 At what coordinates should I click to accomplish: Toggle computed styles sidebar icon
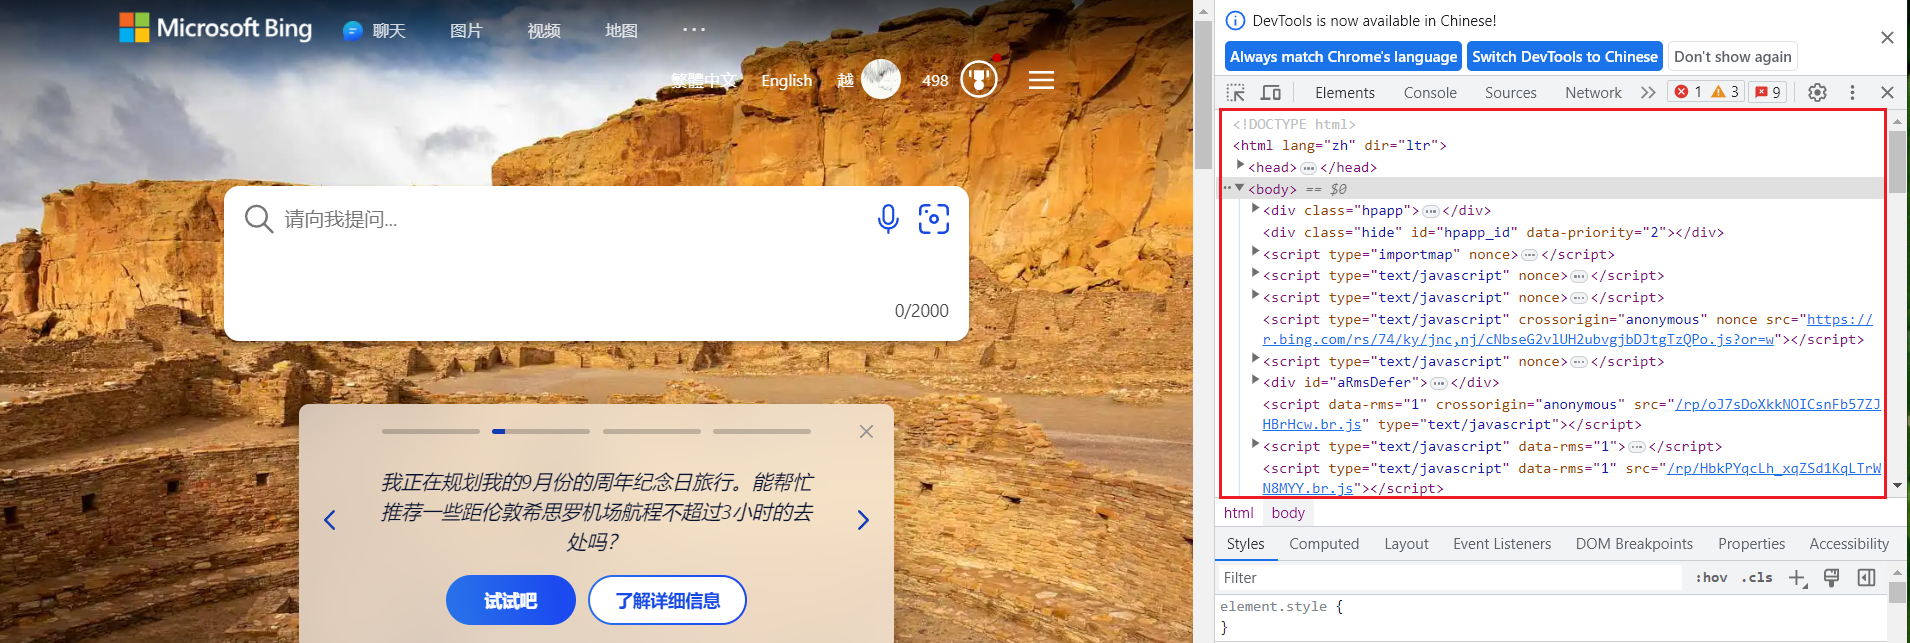[x=1866, y=578]
